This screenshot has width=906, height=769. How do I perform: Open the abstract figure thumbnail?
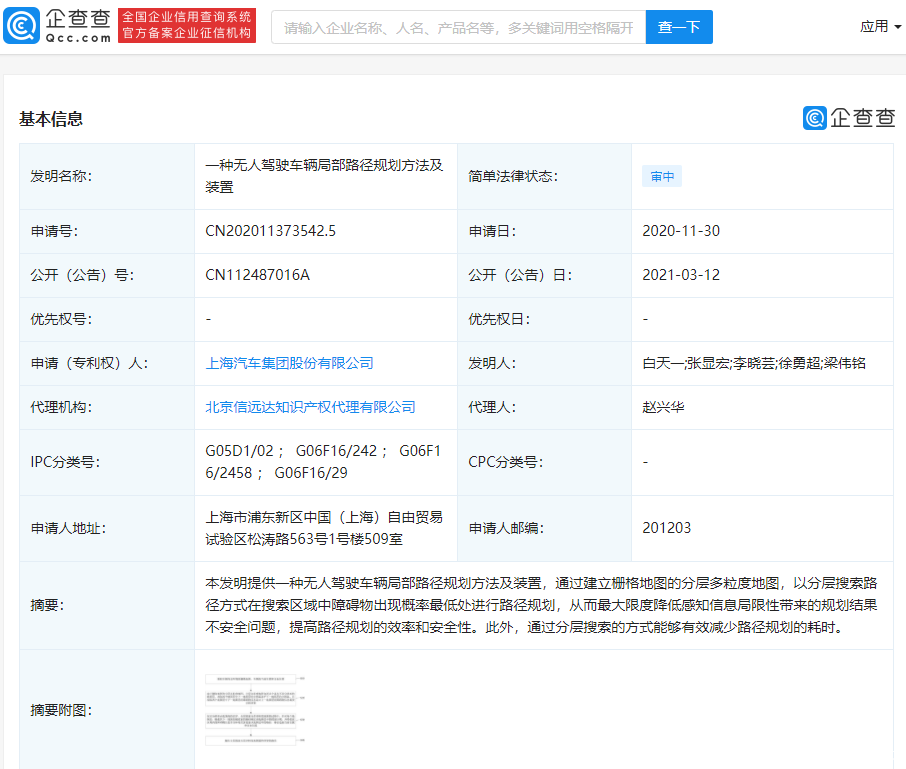(x=255, y=710)
